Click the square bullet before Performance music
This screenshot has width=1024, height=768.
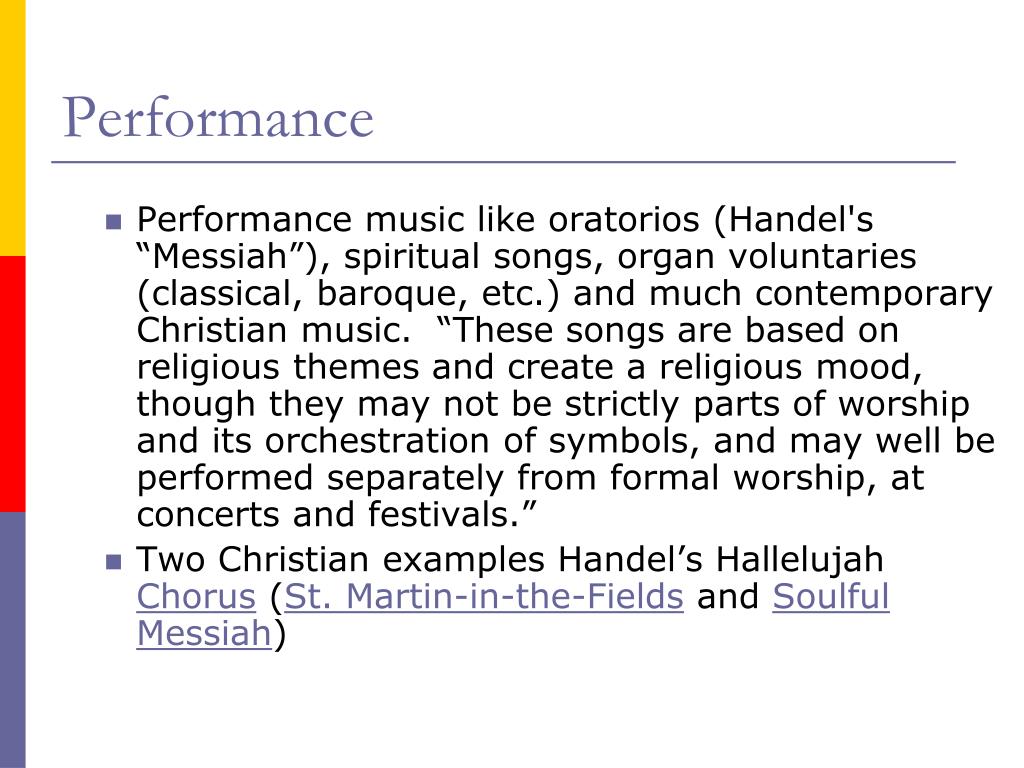pyautogui.click(x=114, y=222)
